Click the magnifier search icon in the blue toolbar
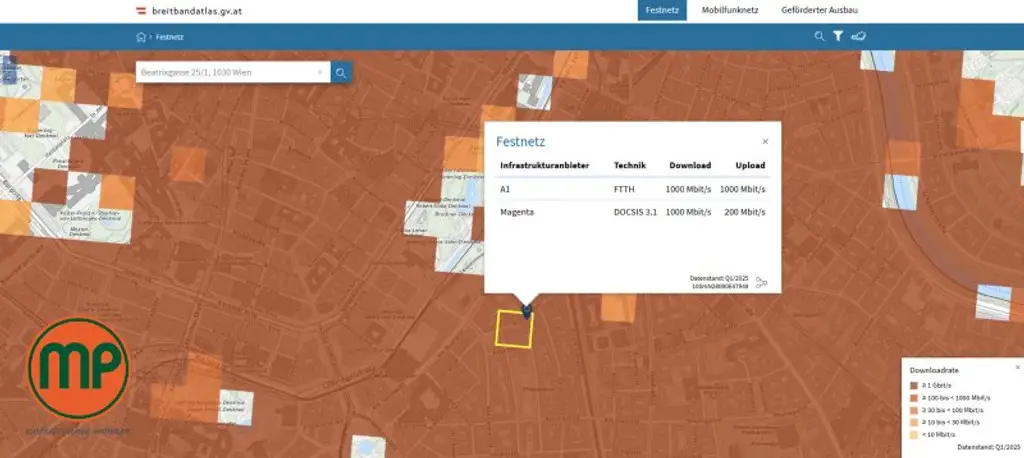This screenshot has width=1024, height=458. point(819,36)
